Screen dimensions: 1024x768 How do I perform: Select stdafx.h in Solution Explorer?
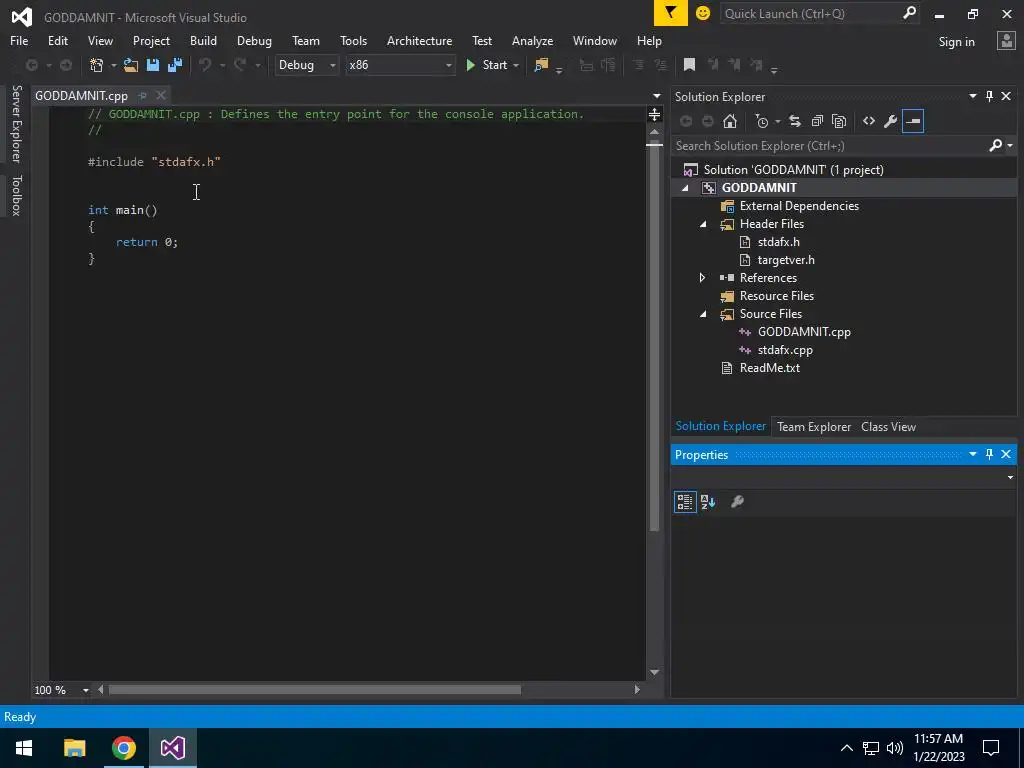pos(778,242)
